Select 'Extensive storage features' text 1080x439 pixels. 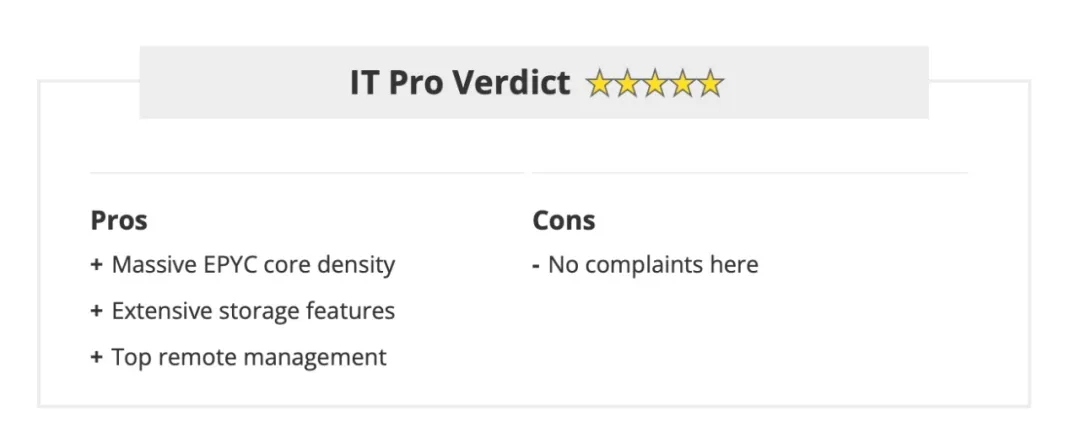[x=253, y=312]
